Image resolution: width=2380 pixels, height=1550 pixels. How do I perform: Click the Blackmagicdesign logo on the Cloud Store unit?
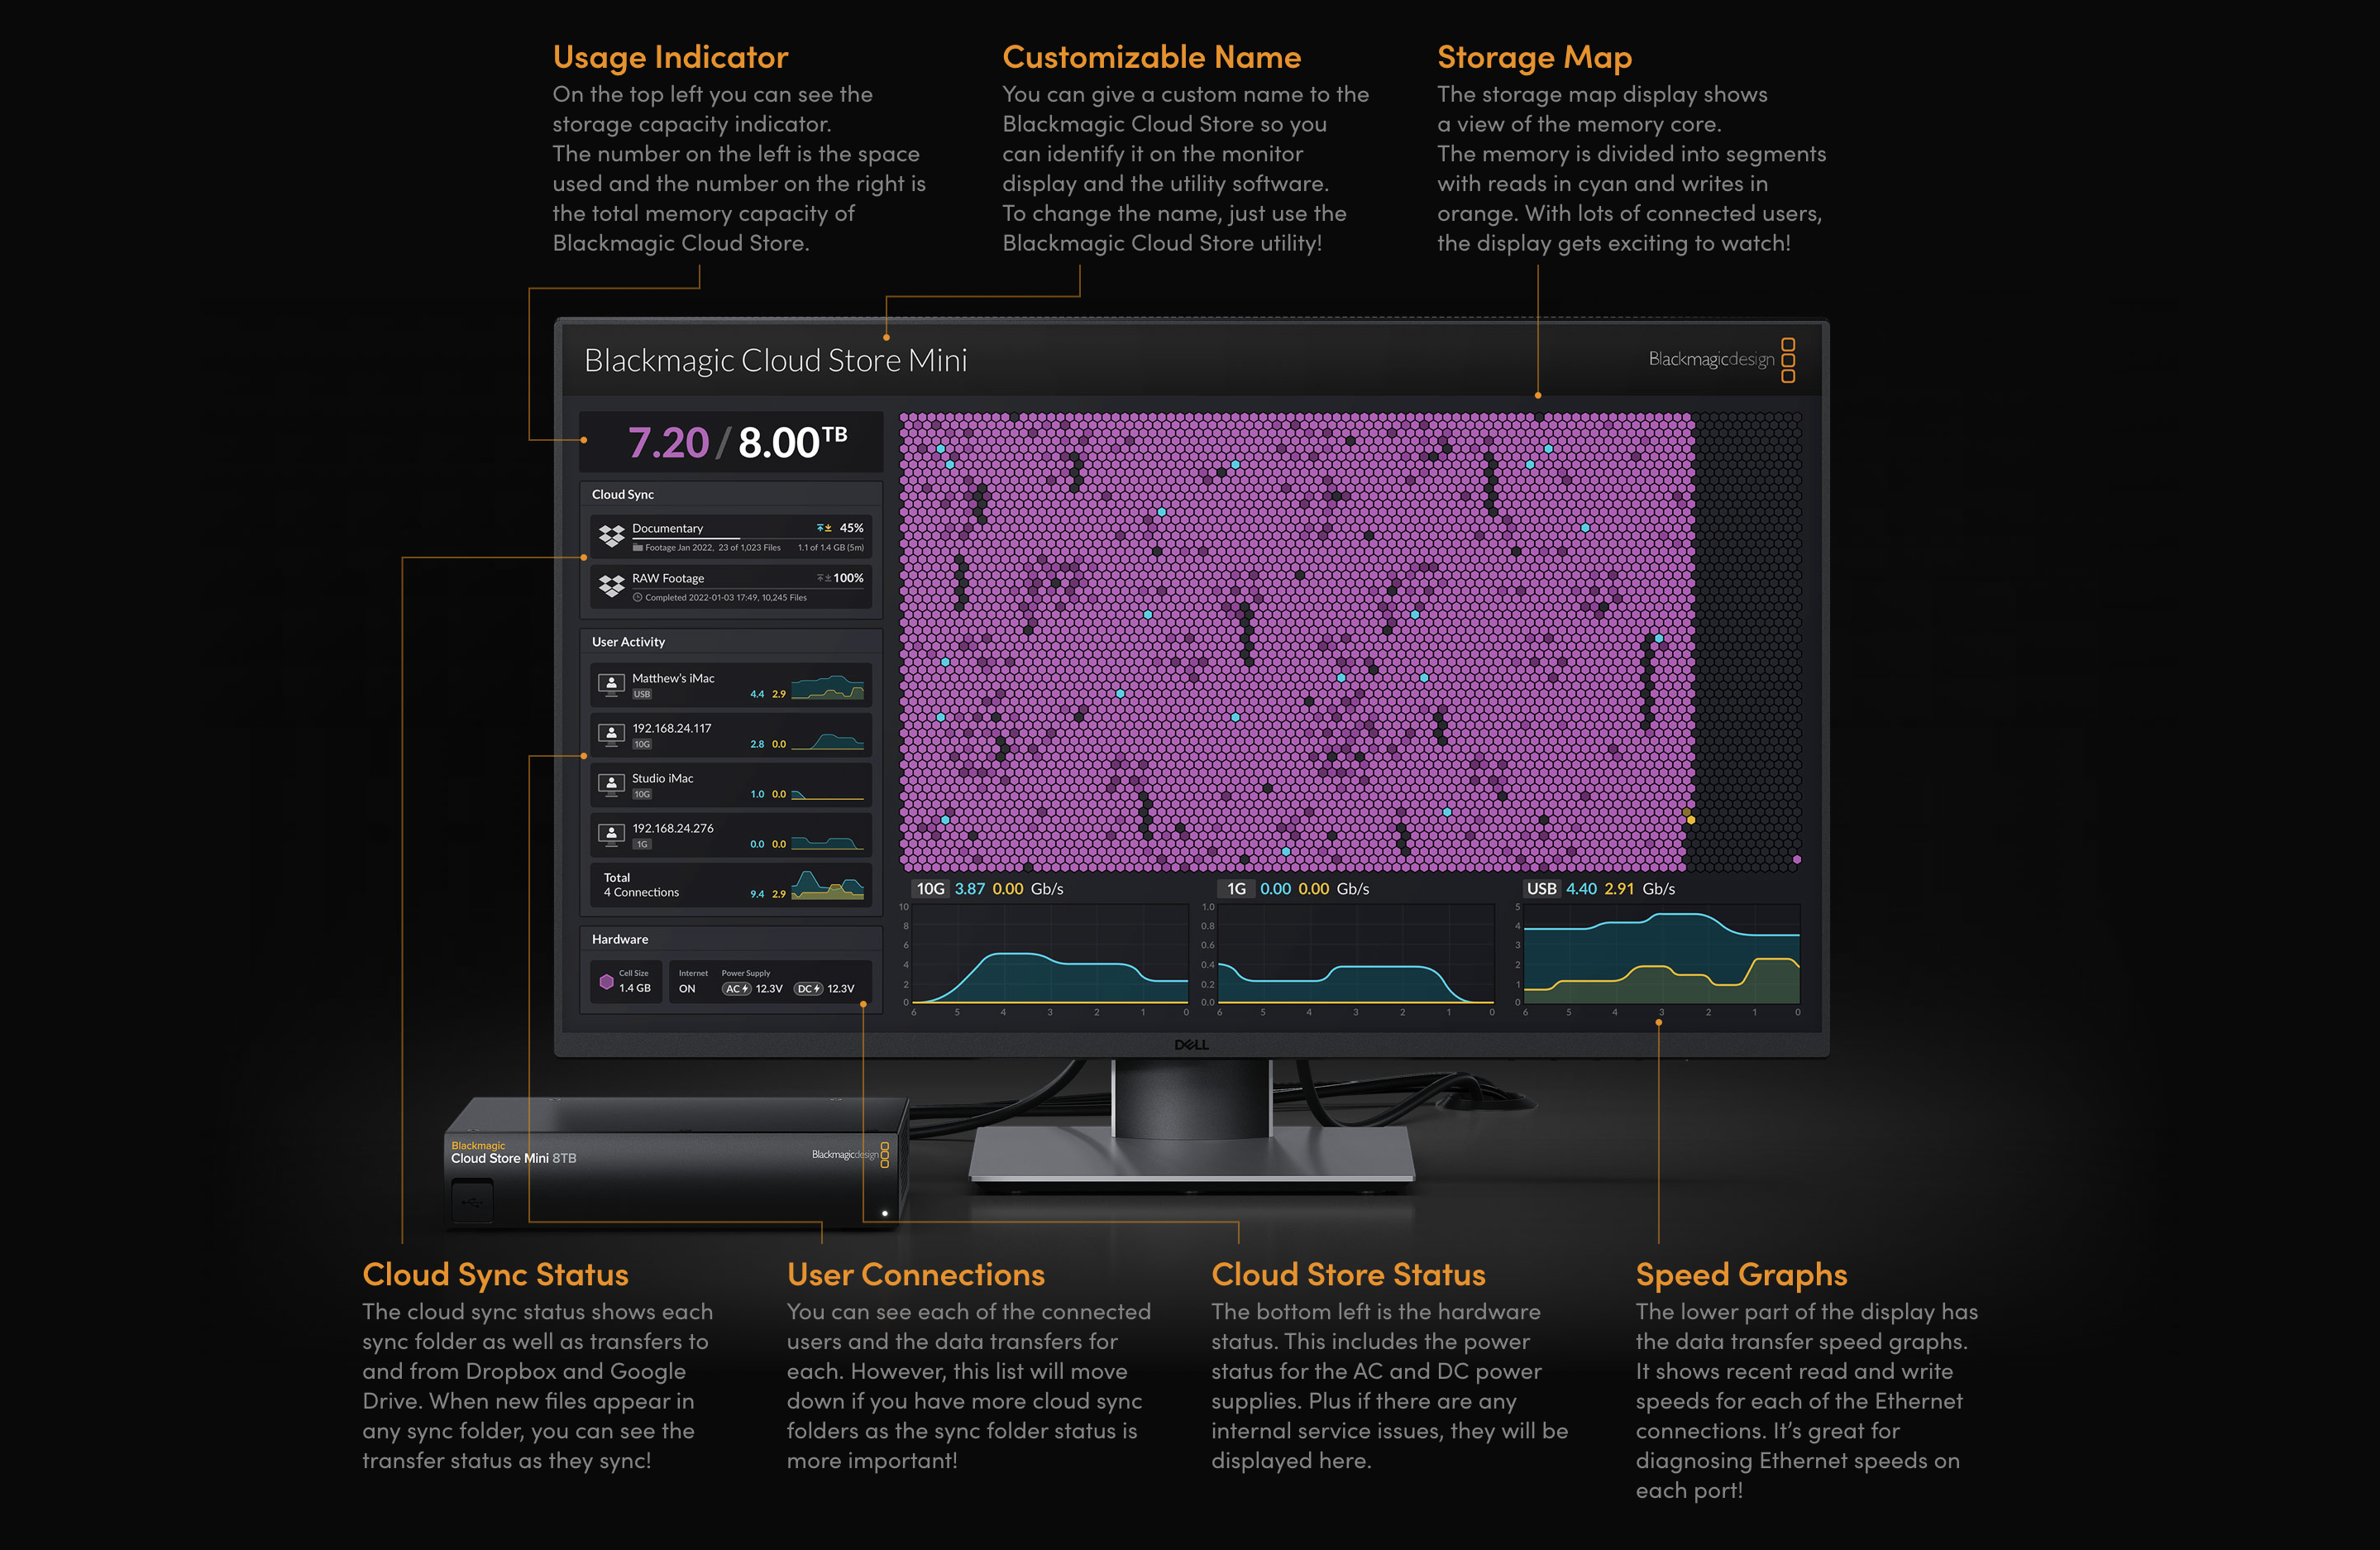pyautogui.click(x=850, y=1155)
